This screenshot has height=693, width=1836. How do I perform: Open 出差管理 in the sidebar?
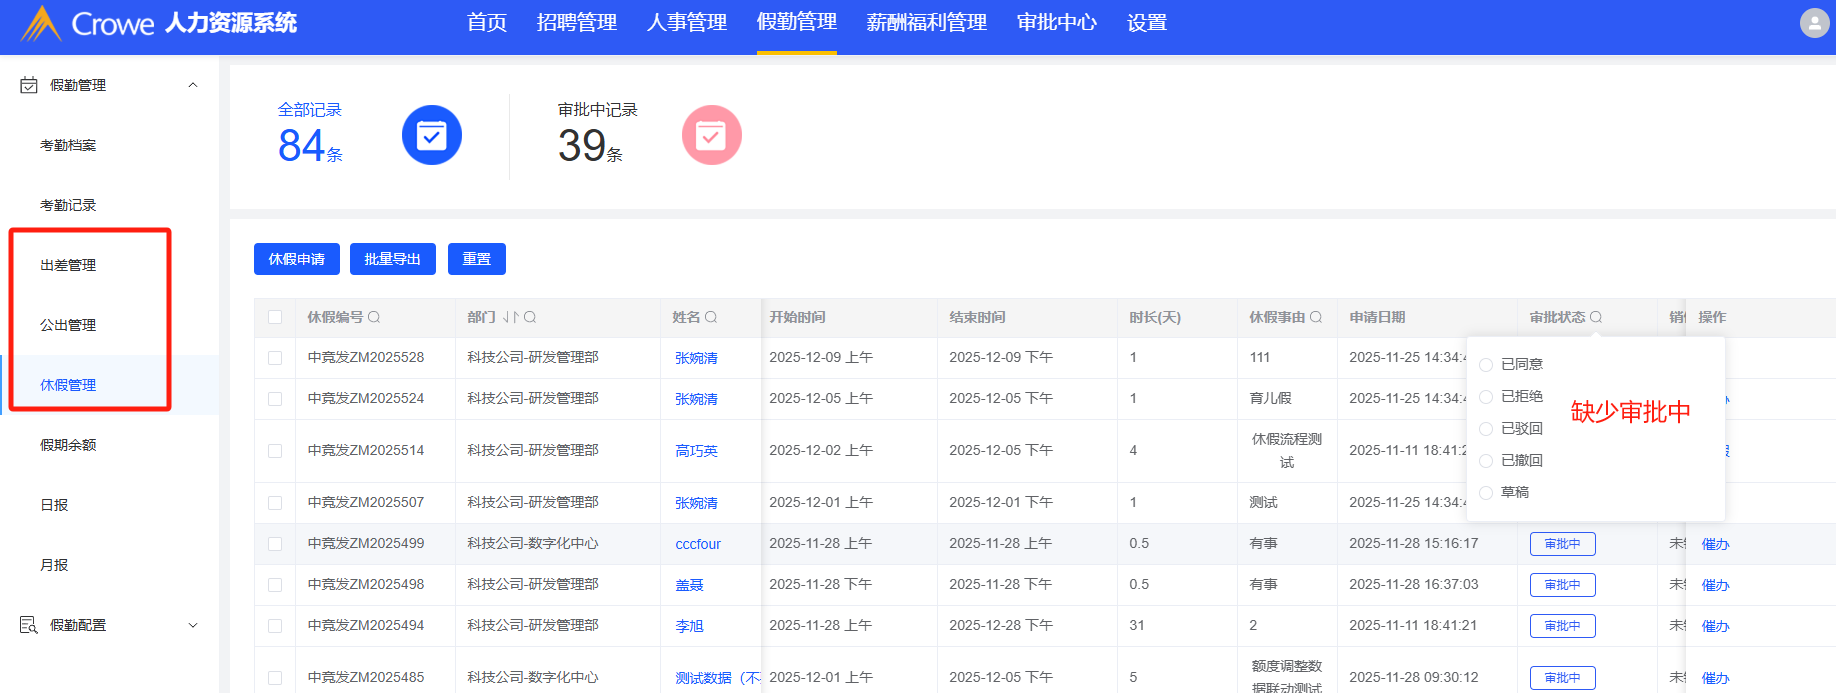tap(68, 265)
